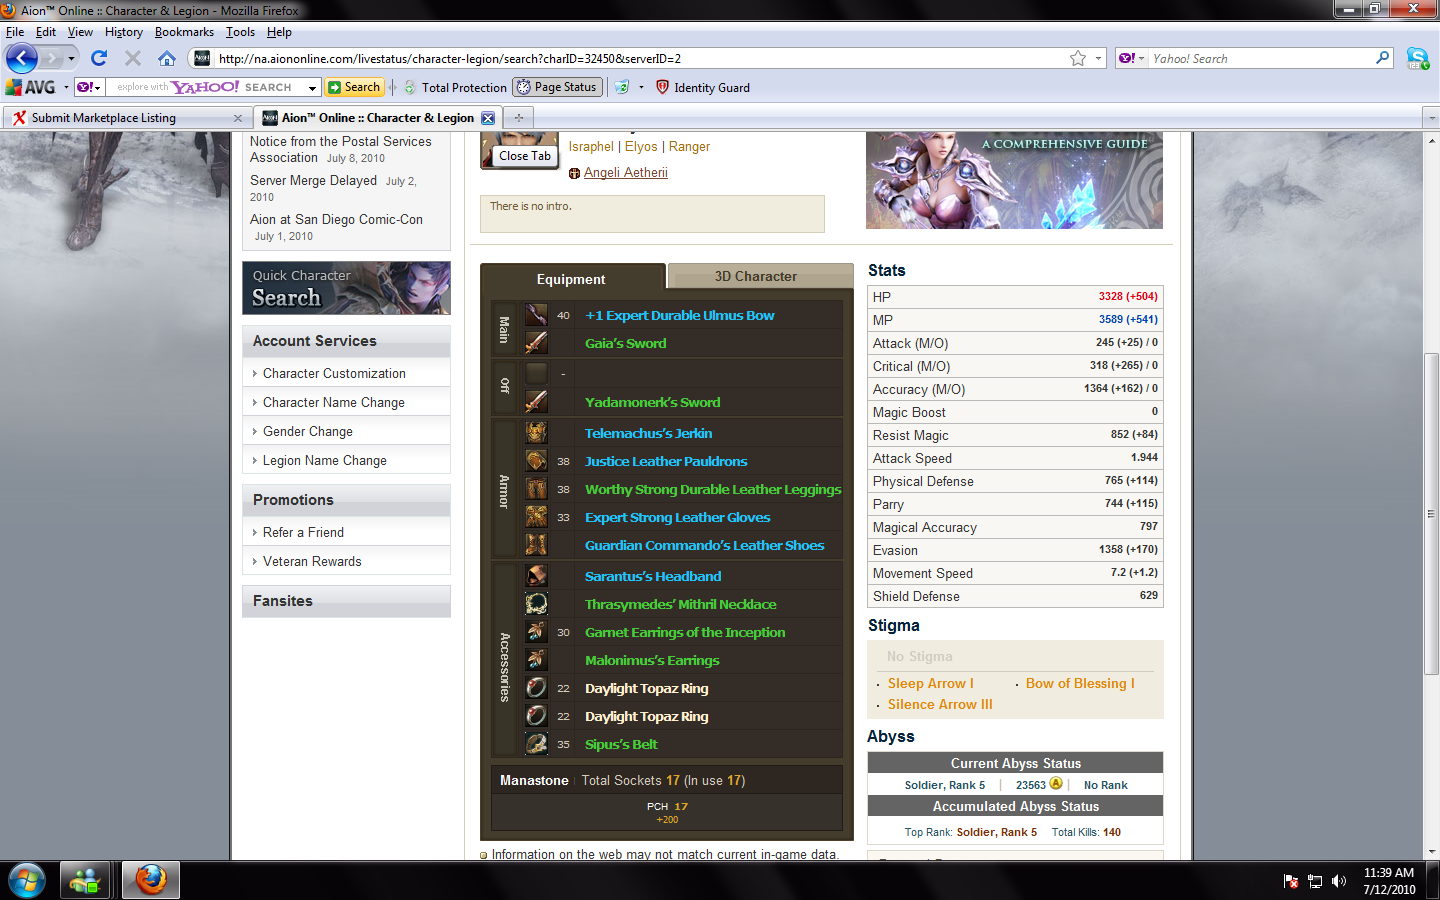Open the back history dropdown arrow
The height and width of the screenshot is (900, 1440).
click(x=71, y=58)
